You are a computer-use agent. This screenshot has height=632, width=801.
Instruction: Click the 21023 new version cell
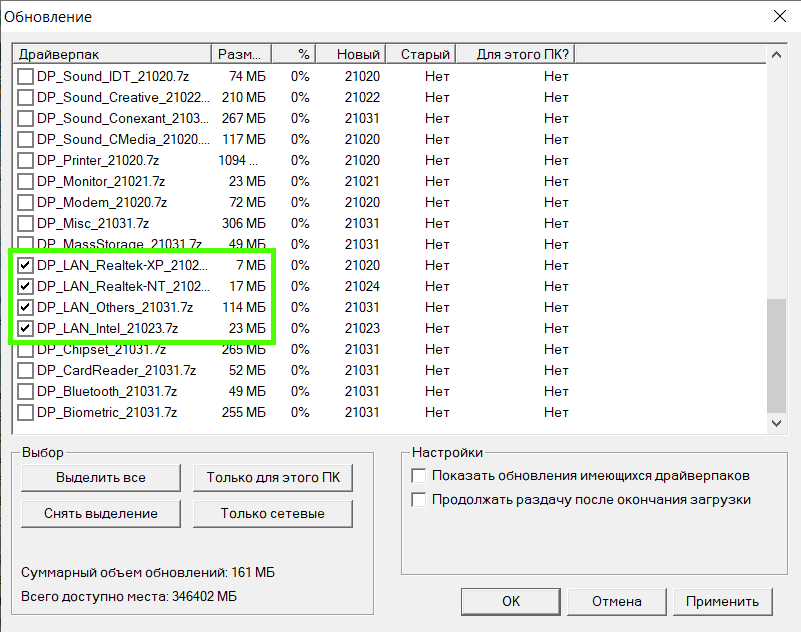362,328
